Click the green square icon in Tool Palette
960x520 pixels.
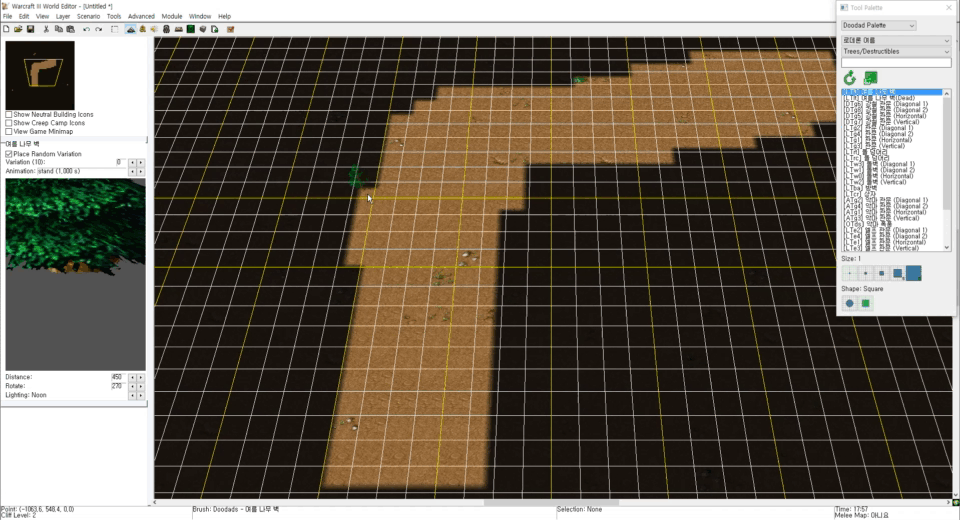[x=870, y=78]
